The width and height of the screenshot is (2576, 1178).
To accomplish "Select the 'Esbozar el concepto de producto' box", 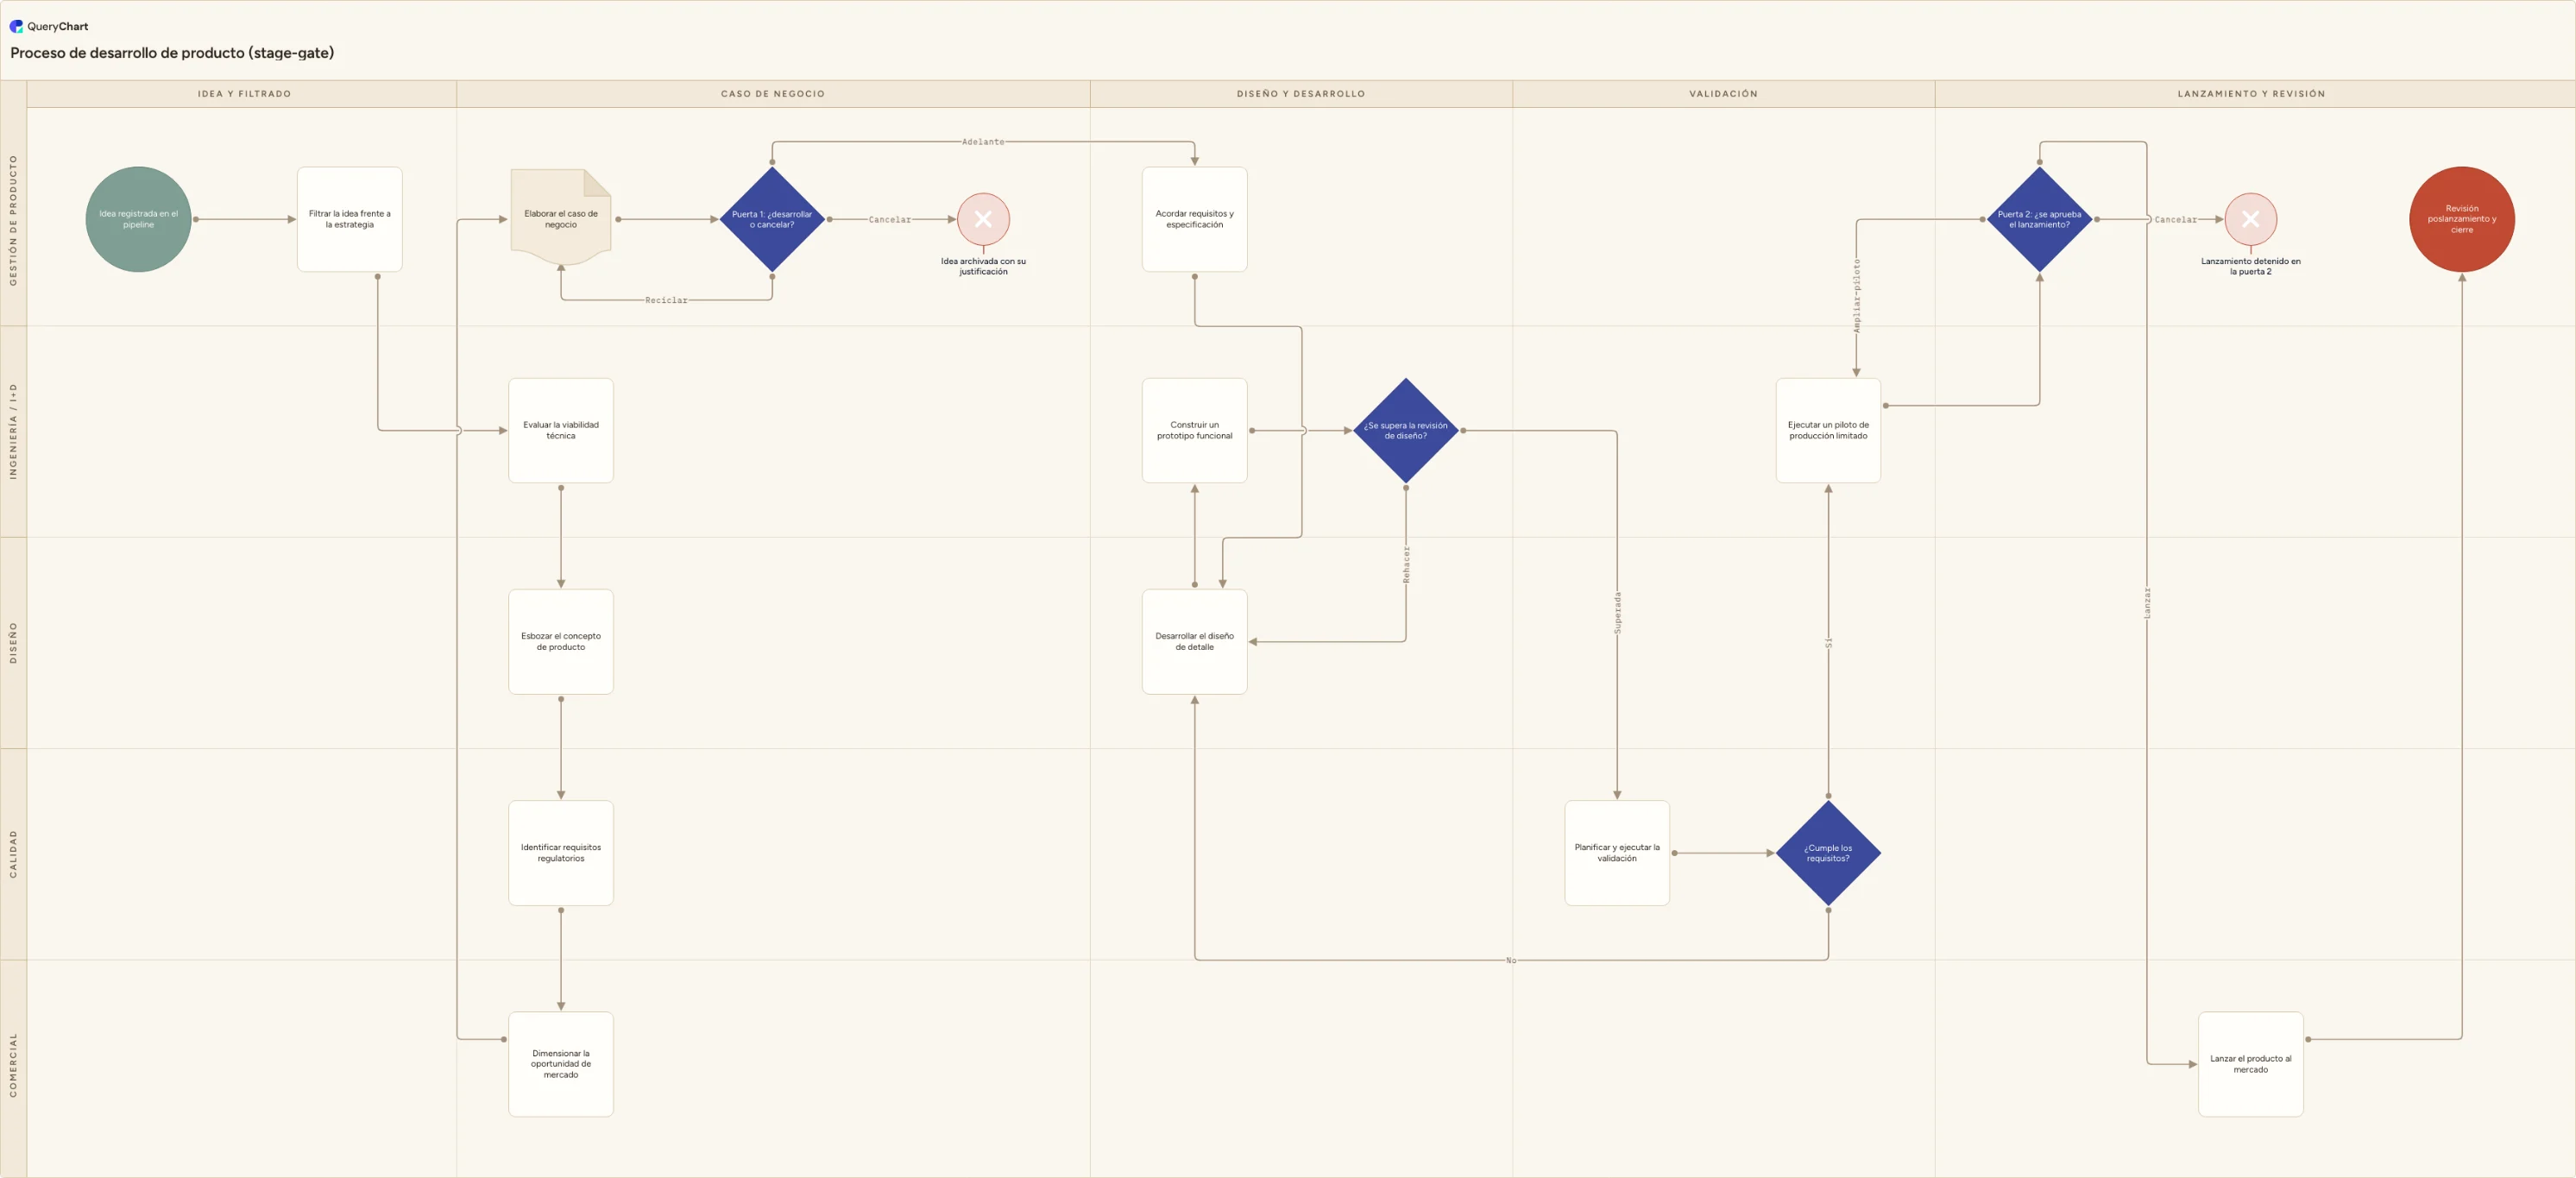I will (561, 641).
